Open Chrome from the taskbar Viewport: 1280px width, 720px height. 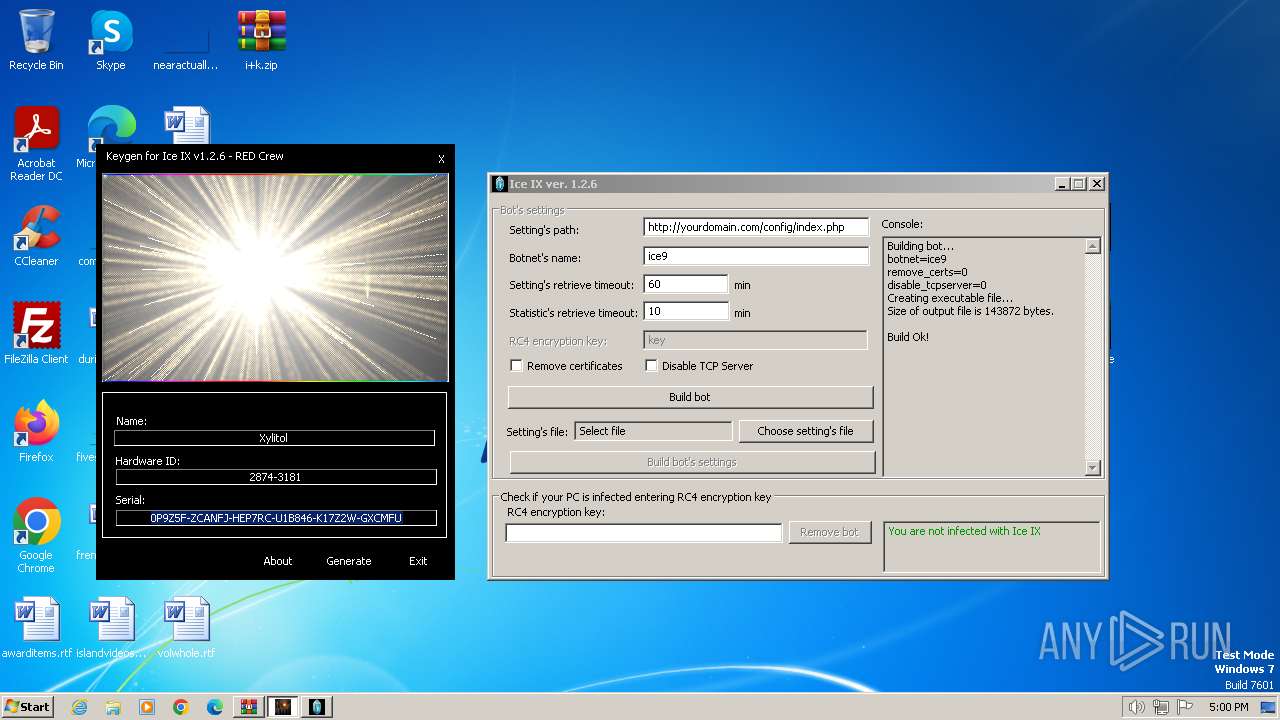181,707
